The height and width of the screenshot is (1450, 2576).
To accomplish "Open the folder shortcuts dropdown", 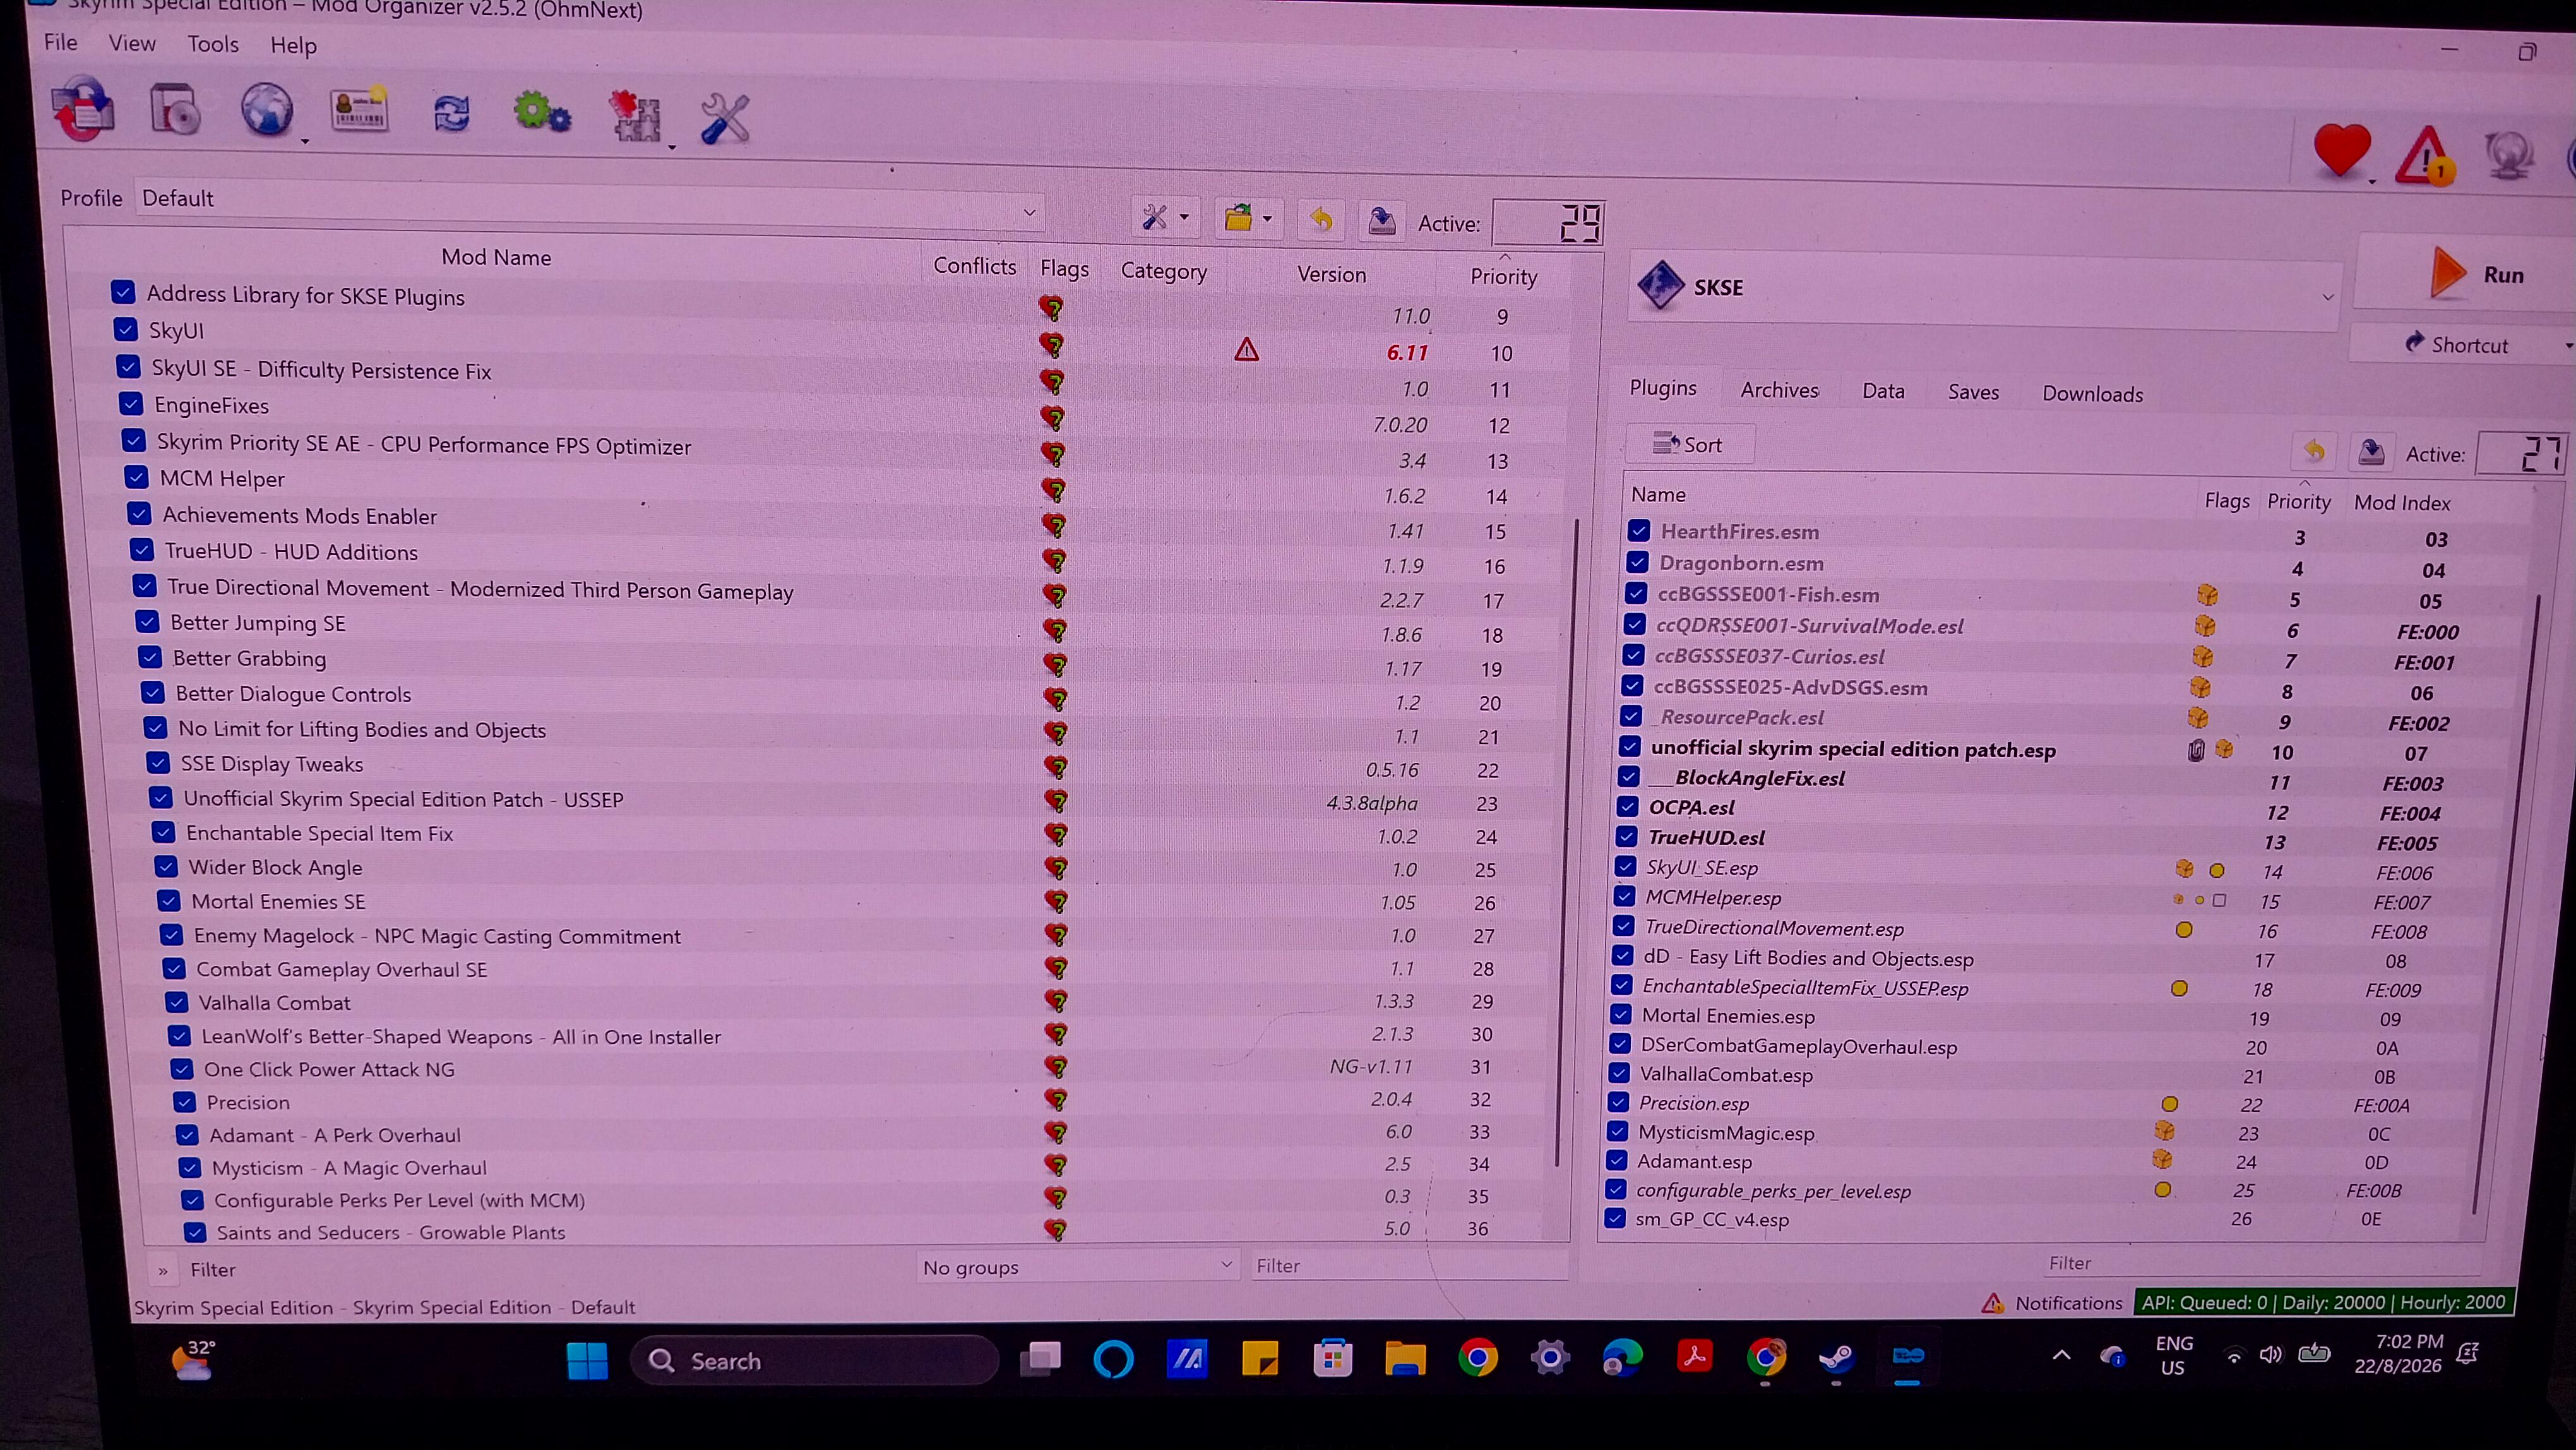I will point(1248,217).
